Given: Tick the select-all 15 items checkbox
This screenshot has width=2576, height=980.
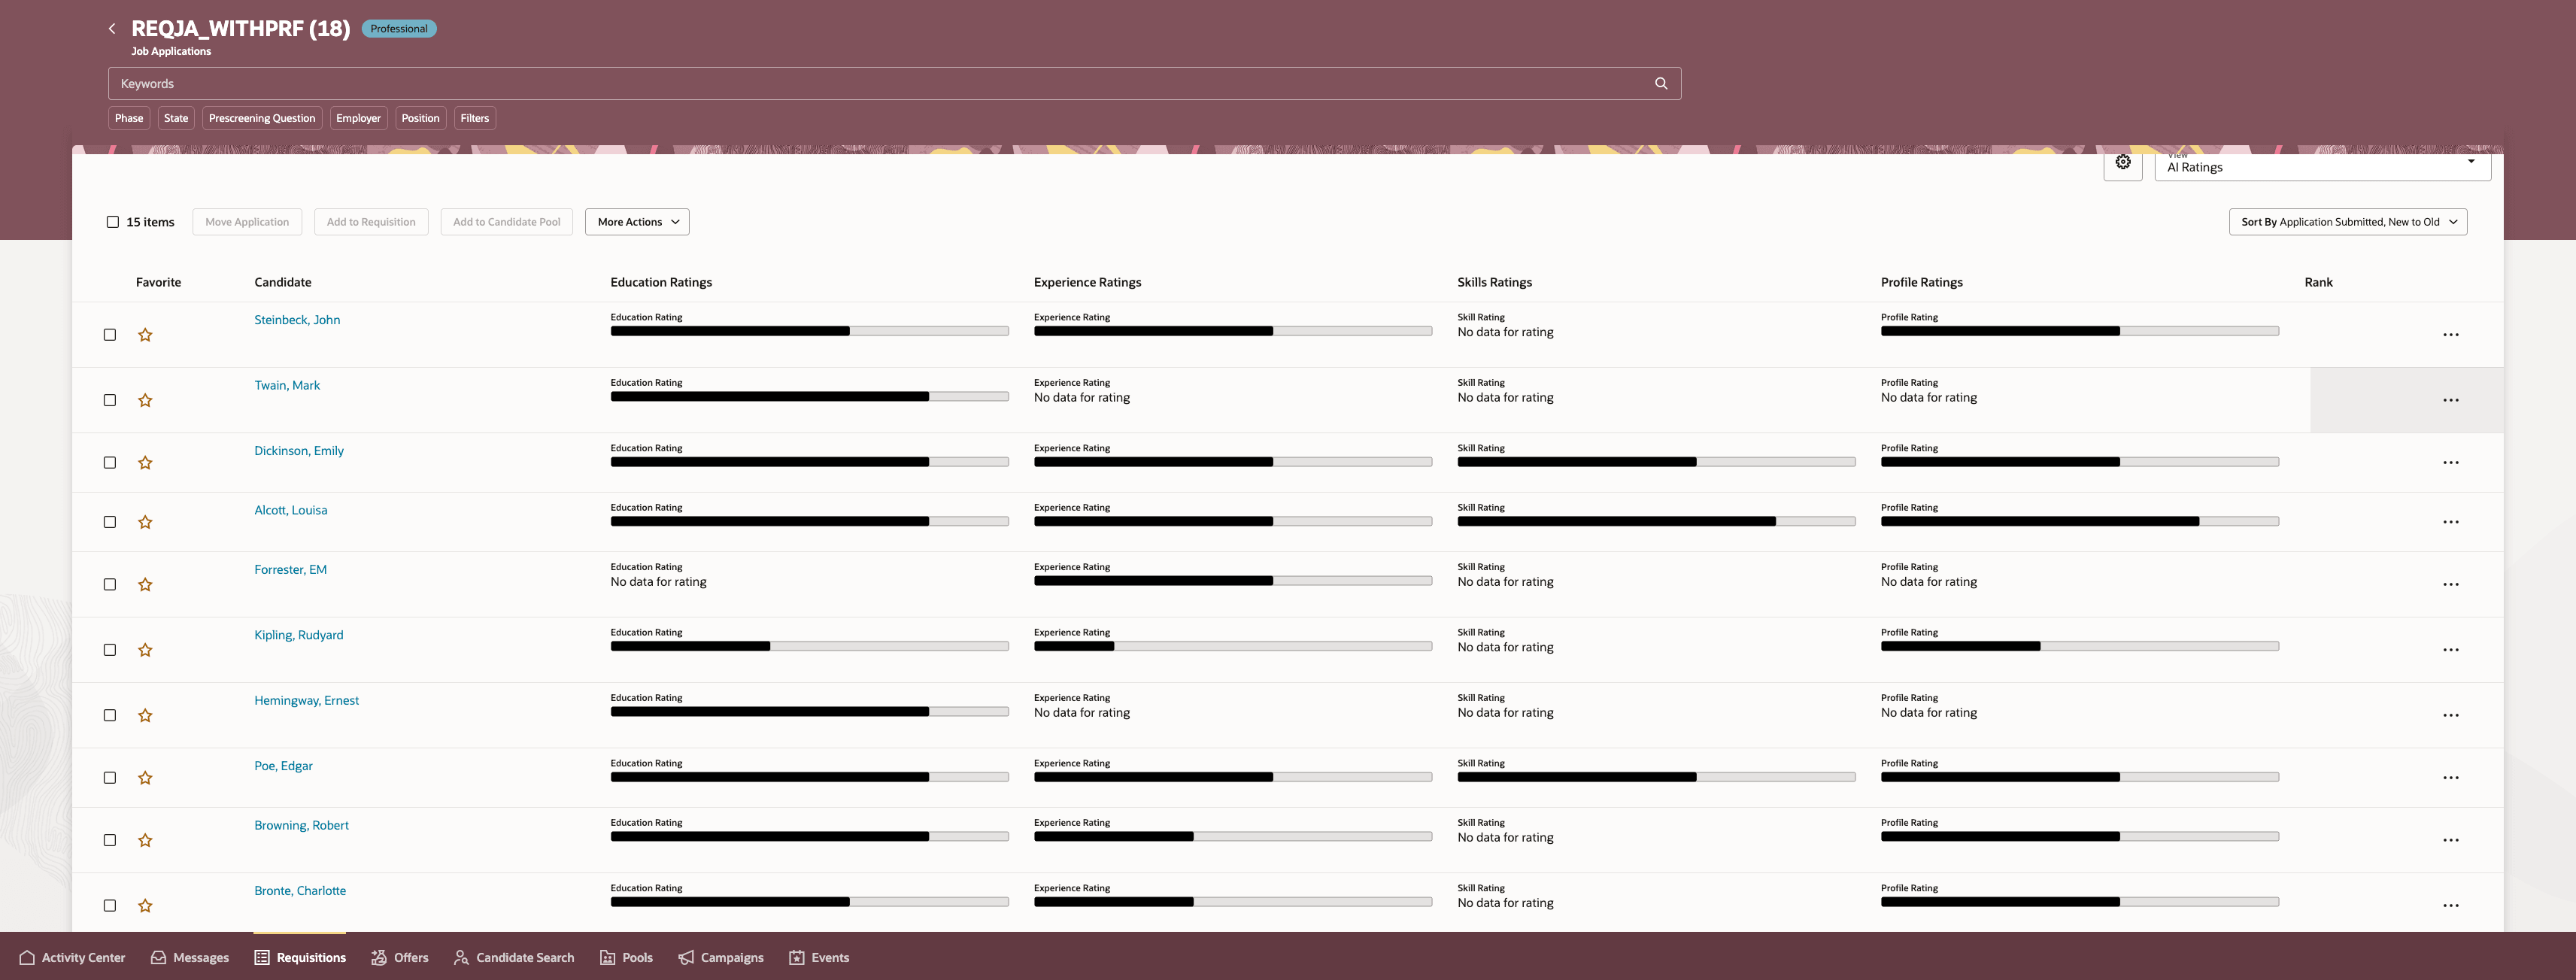Looking at the screenshot, I should pyautogui.click(x=113, y=222).
